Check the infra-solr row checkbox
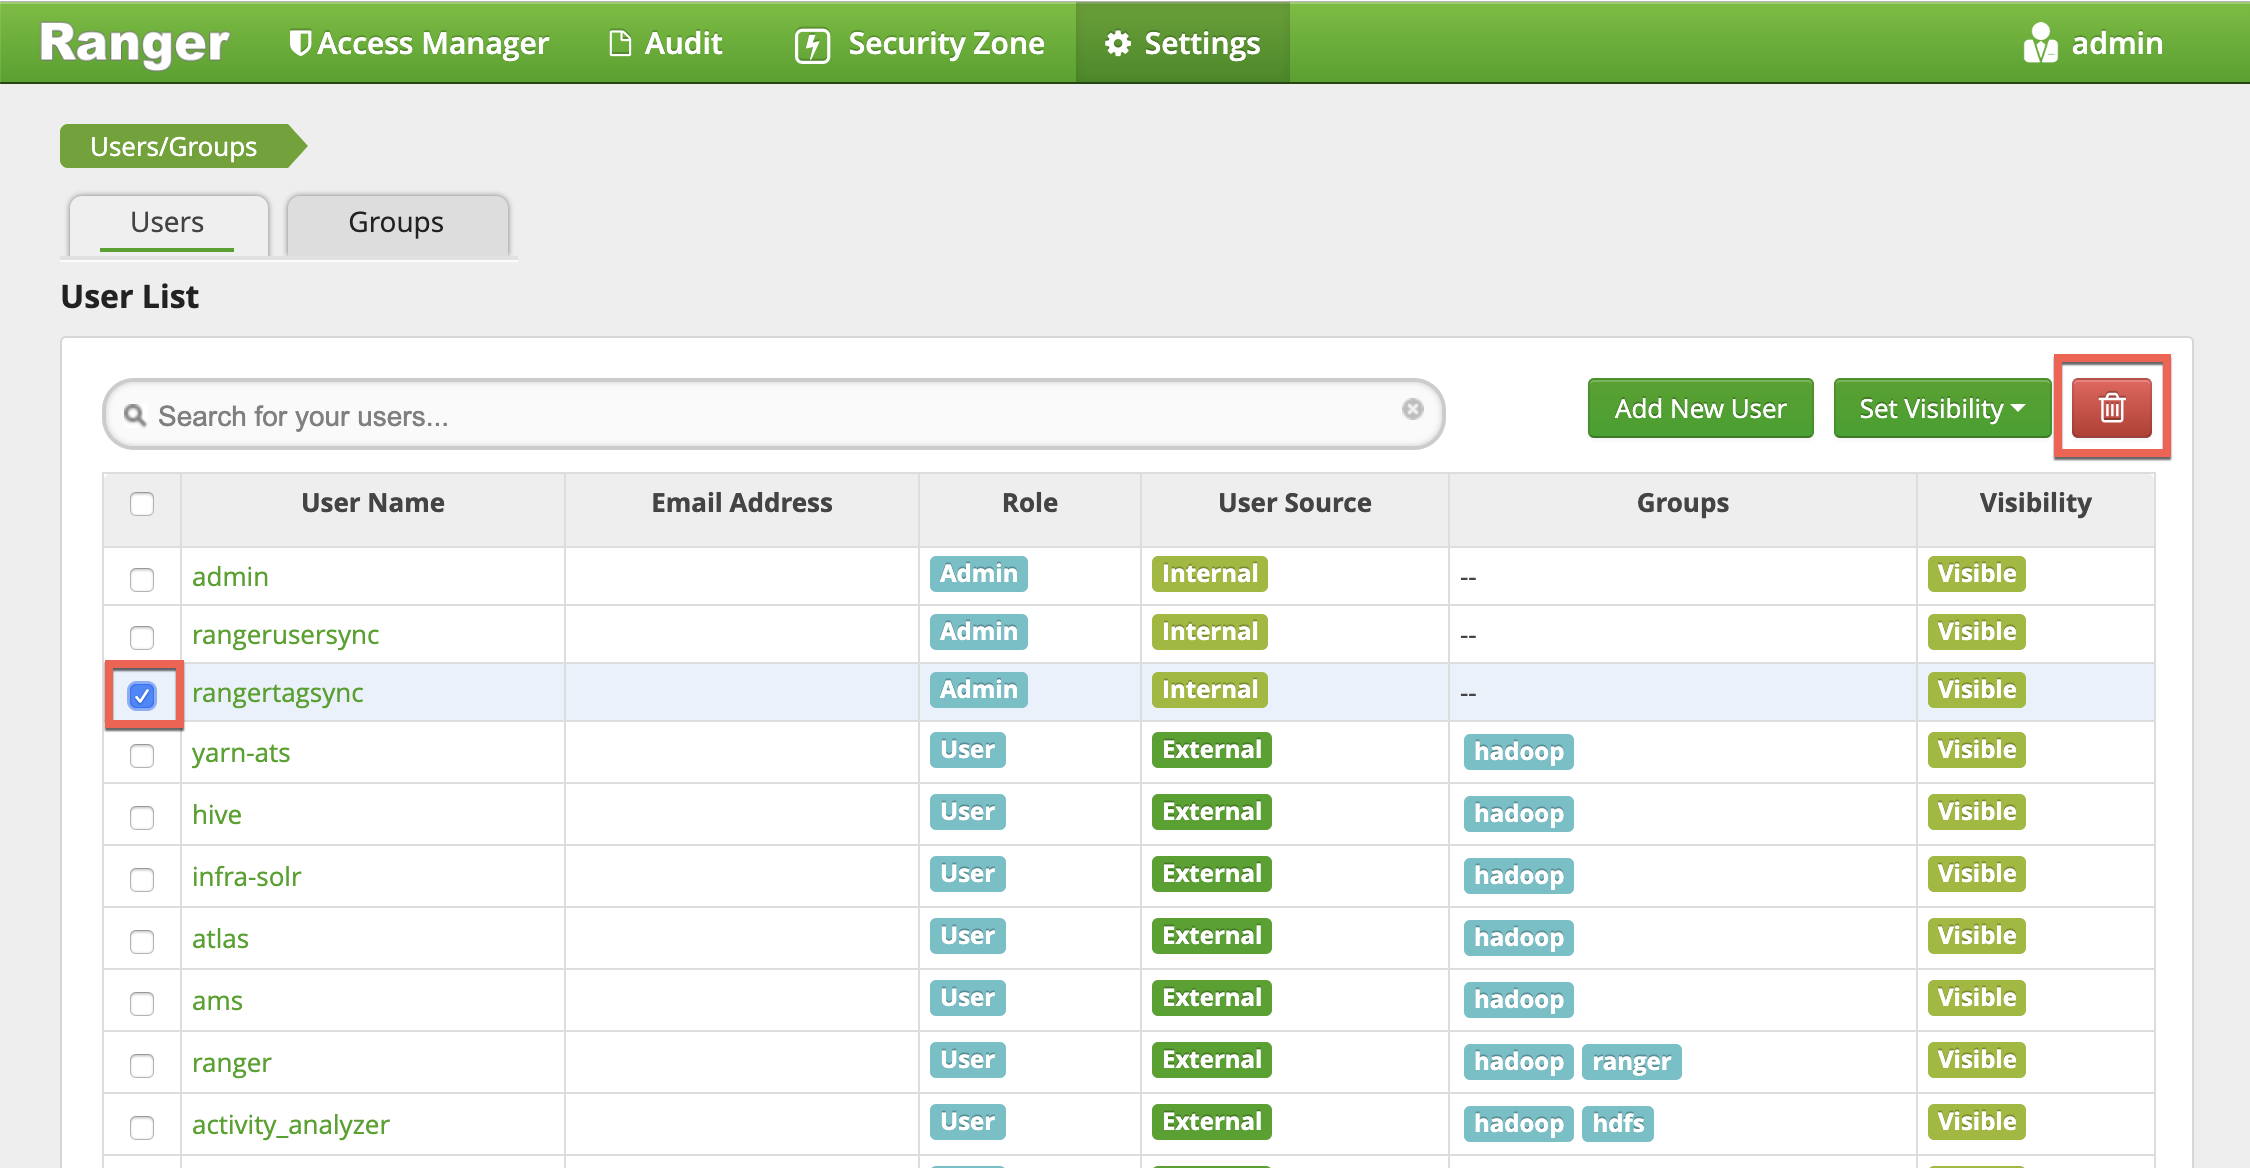This screenshot has height=1168, width=2250. (142, 880)
